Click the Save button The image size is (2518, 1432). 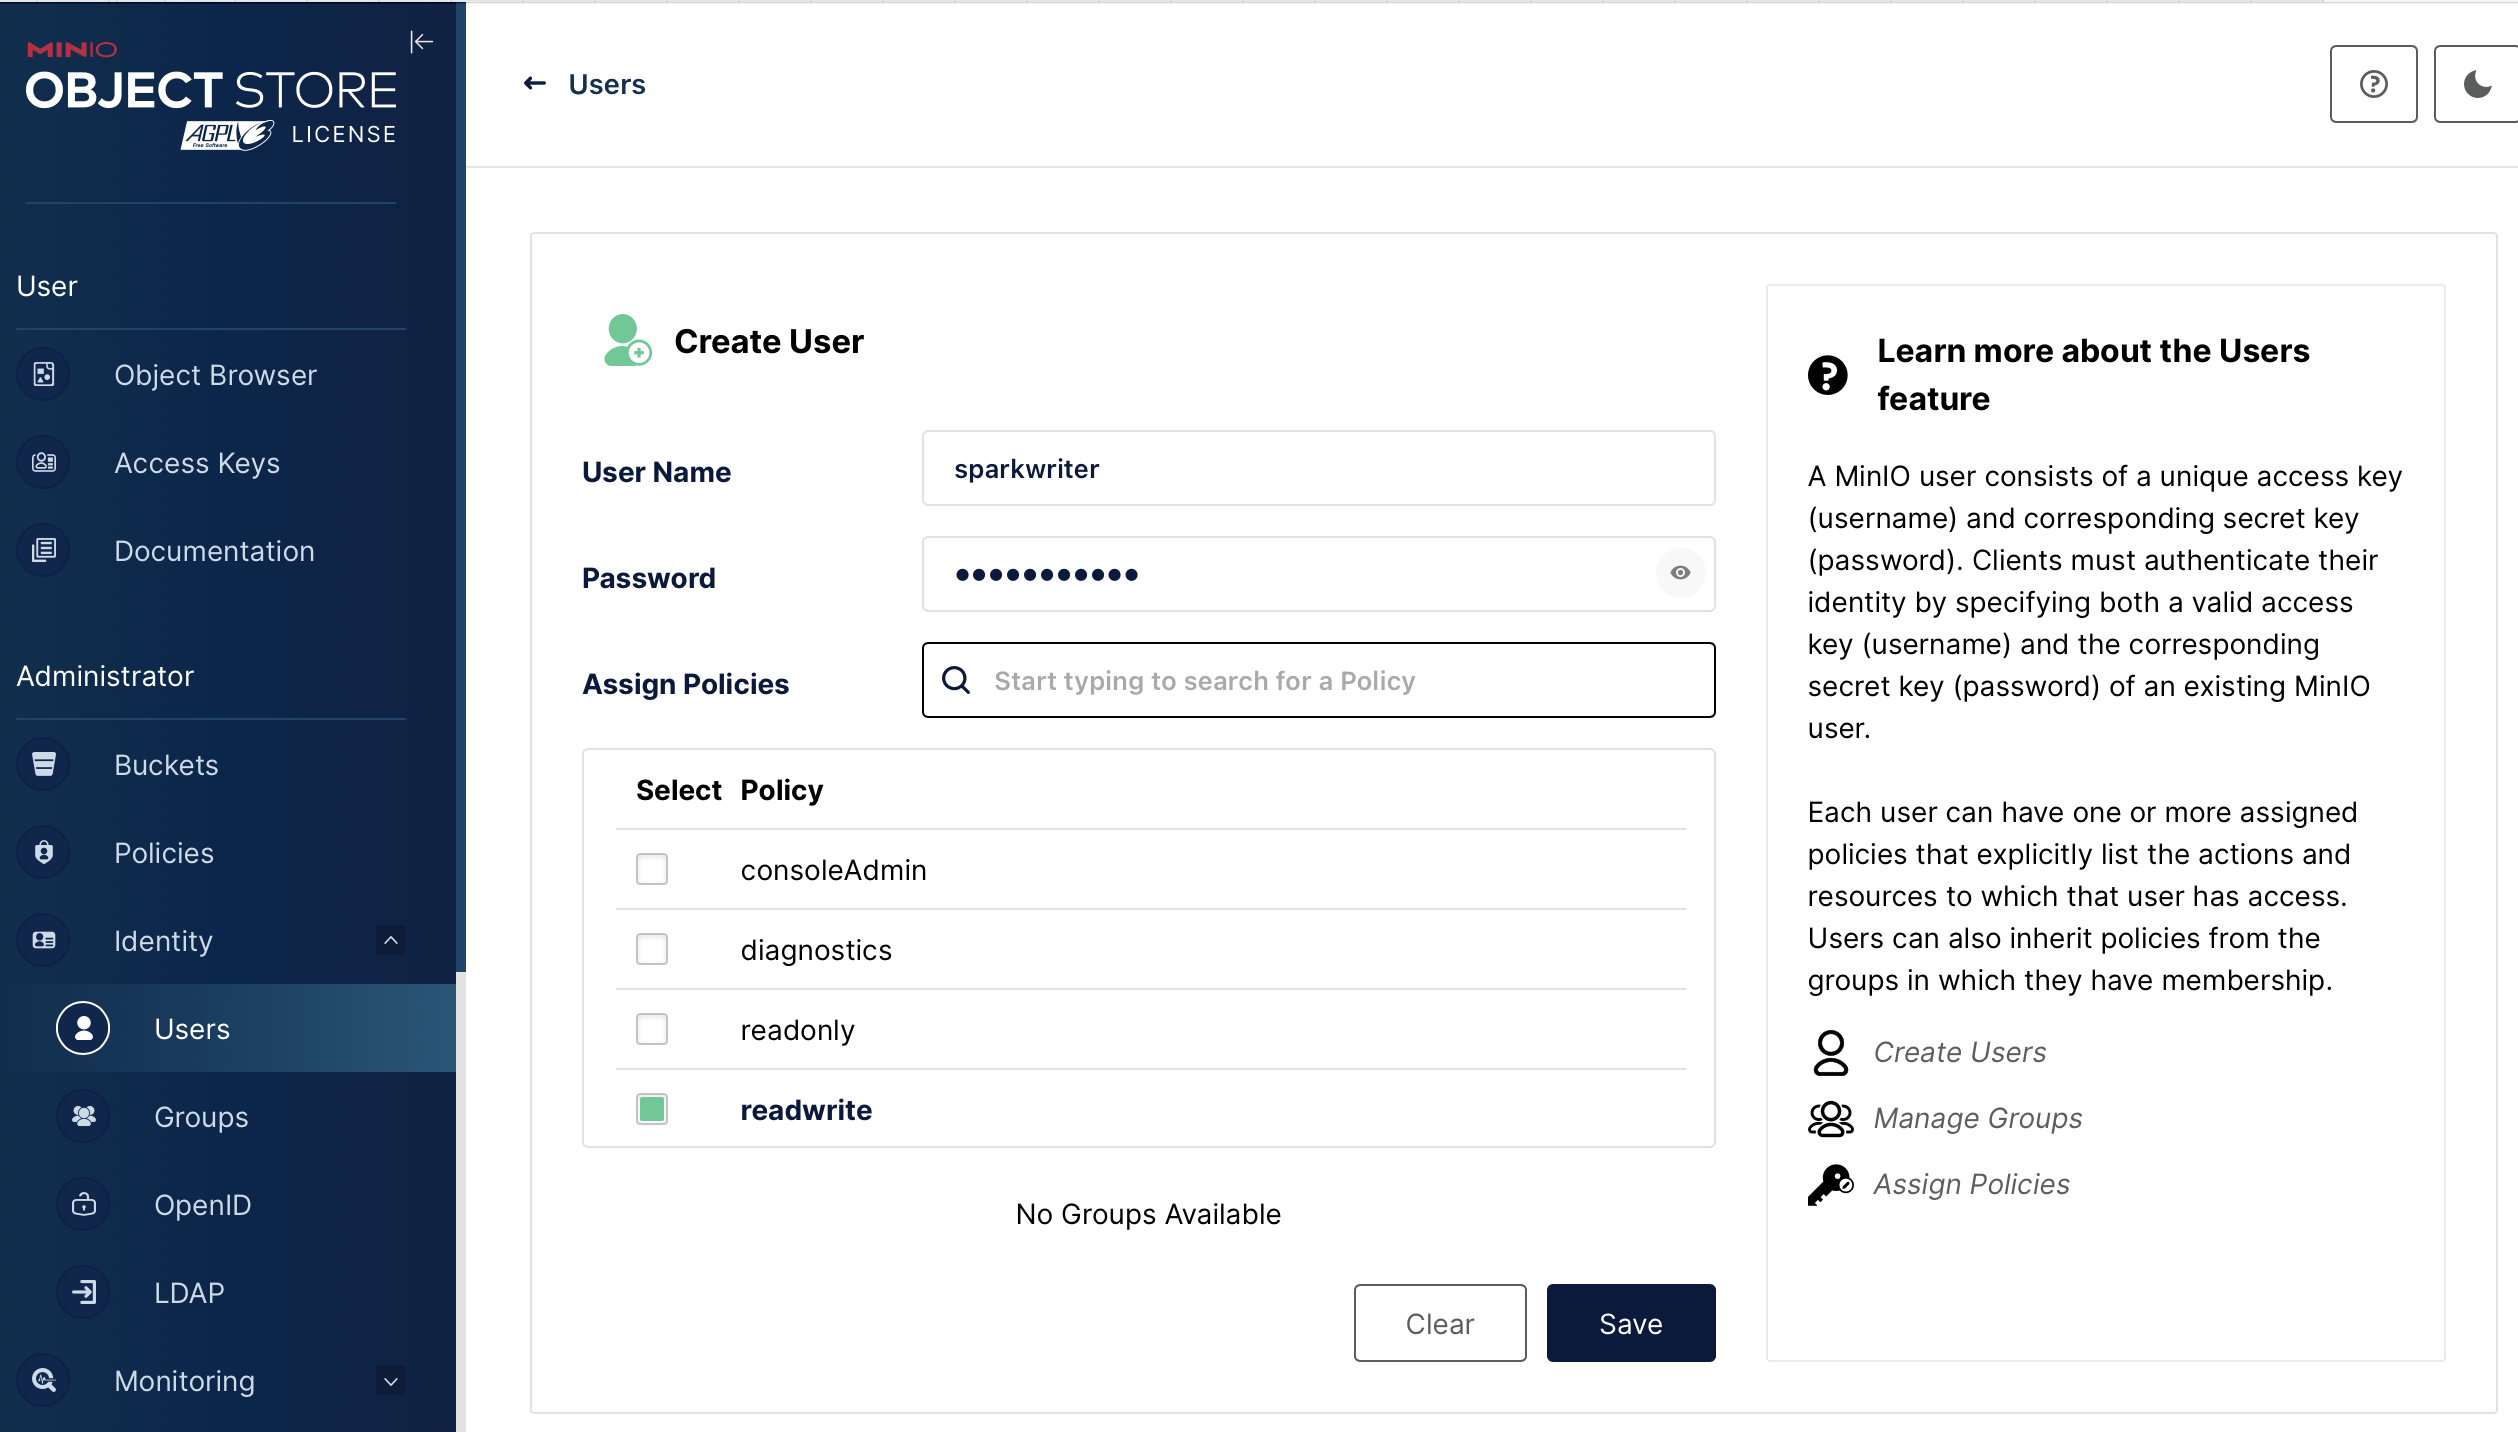(1631, 1323)
